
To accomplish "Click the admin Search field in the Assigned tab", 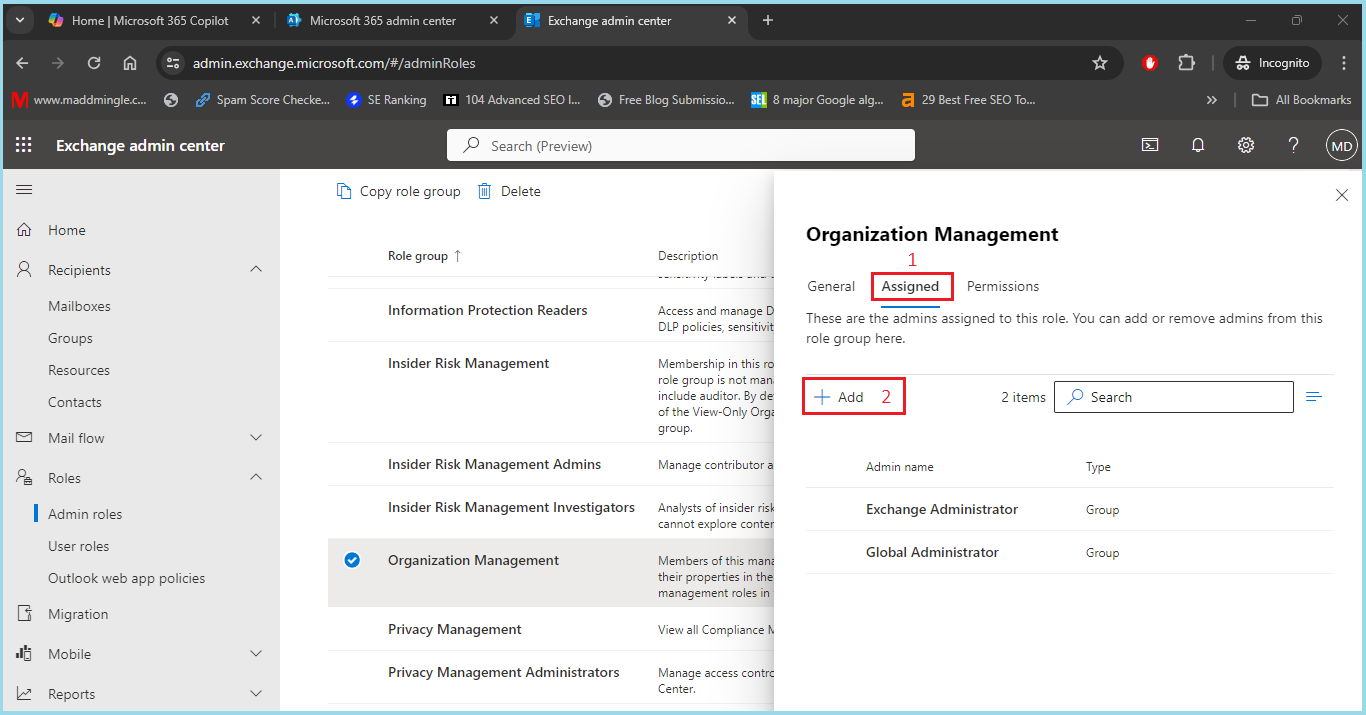I will pos(1173,397).
